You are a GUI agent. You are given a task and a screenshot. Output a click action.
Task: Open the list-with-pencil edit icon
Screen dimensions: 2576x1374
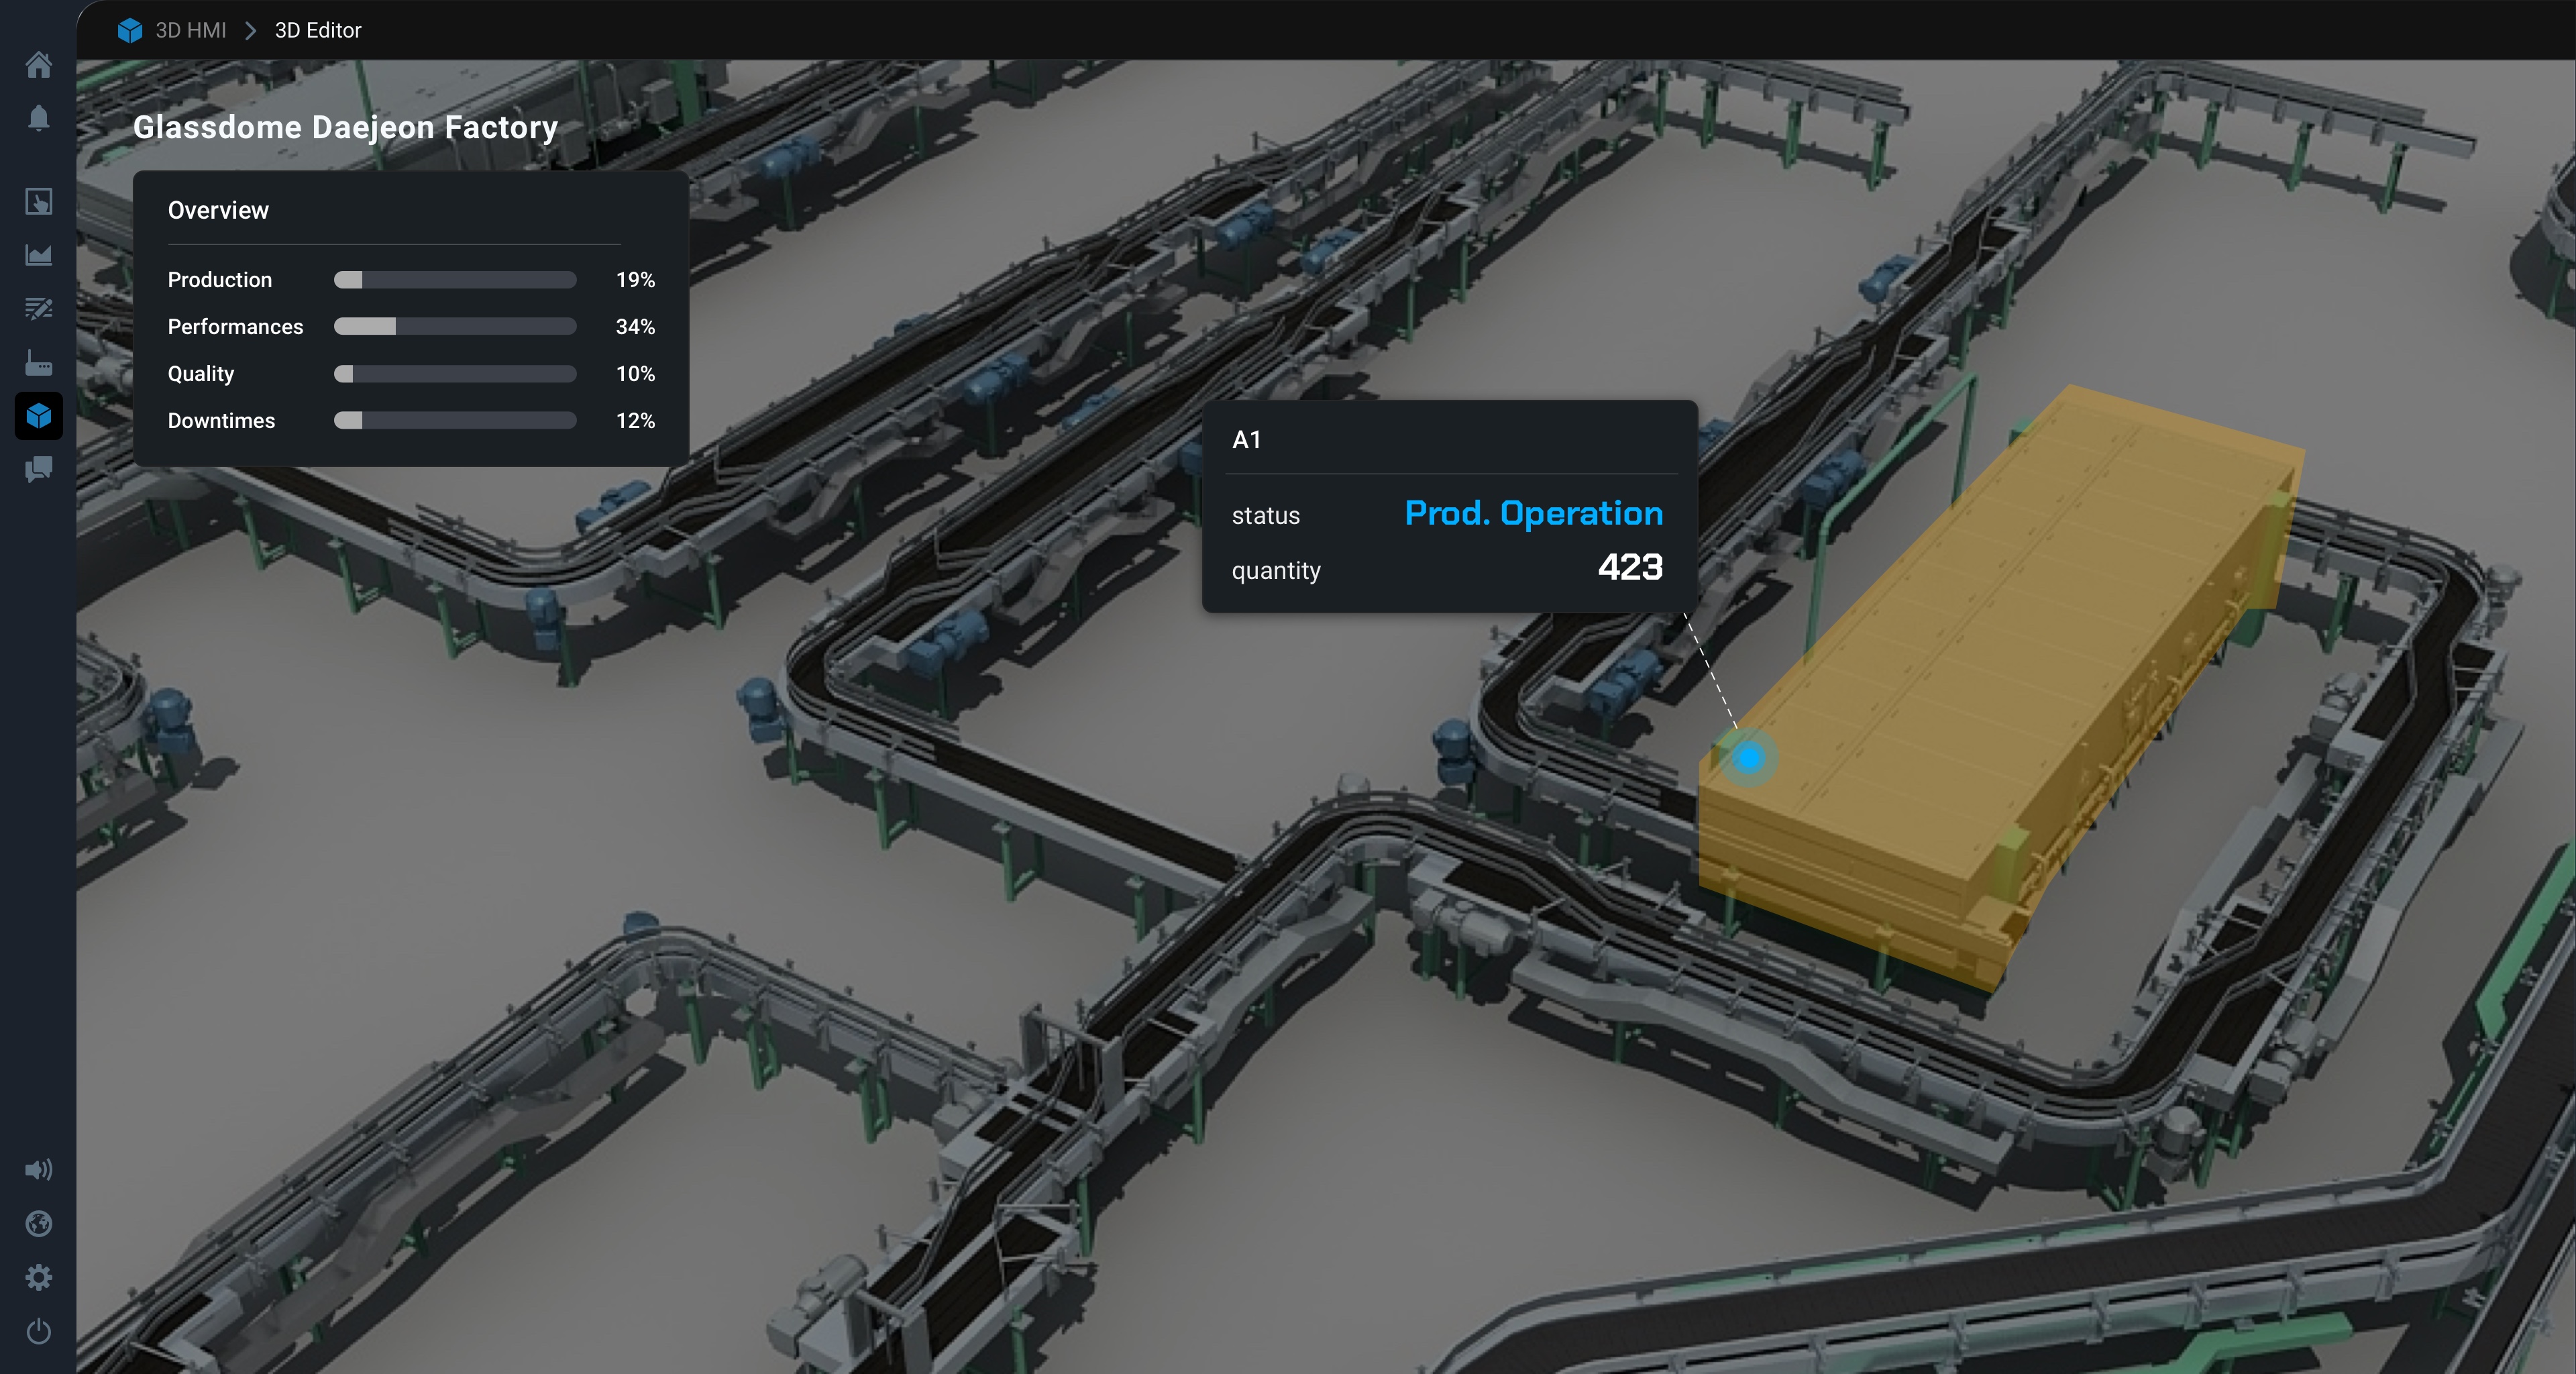click(38, 308)
